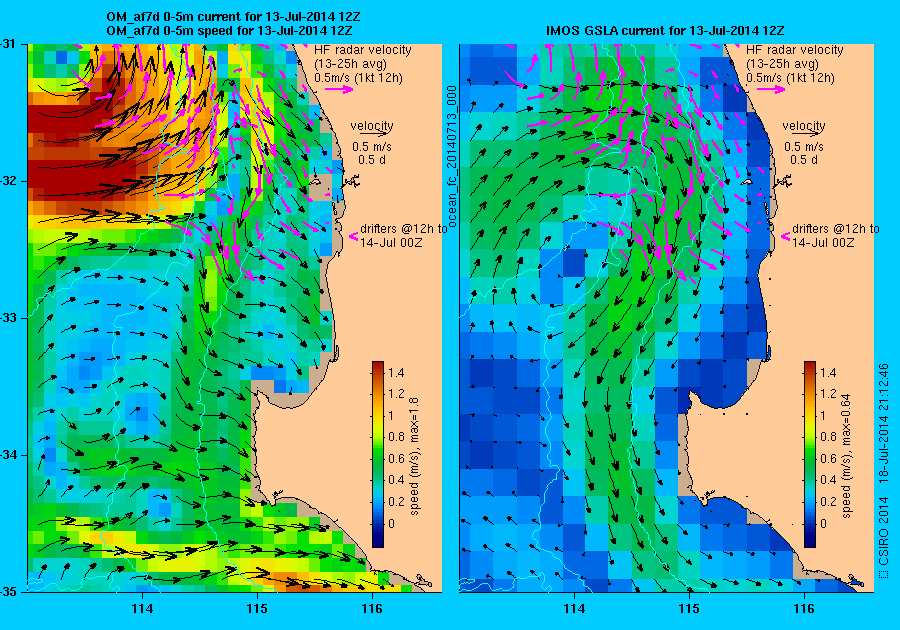Click 'HF radar velocity' label in right map
This screenshot has width=900, height=630.
pyautogui.click(x=795, y=50)
